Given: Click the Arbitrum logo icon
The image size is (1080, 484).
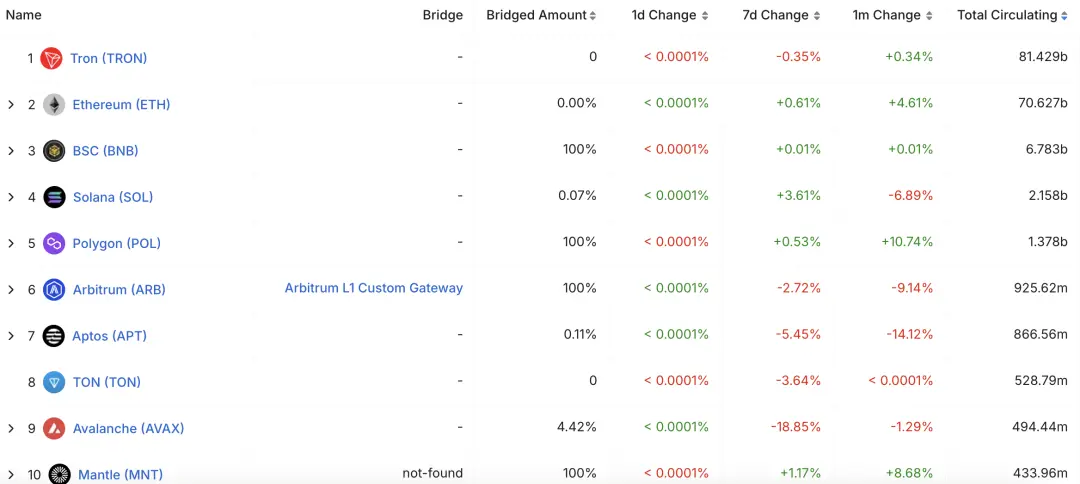Looking at the screenshot, I should [x=54, y=290].
